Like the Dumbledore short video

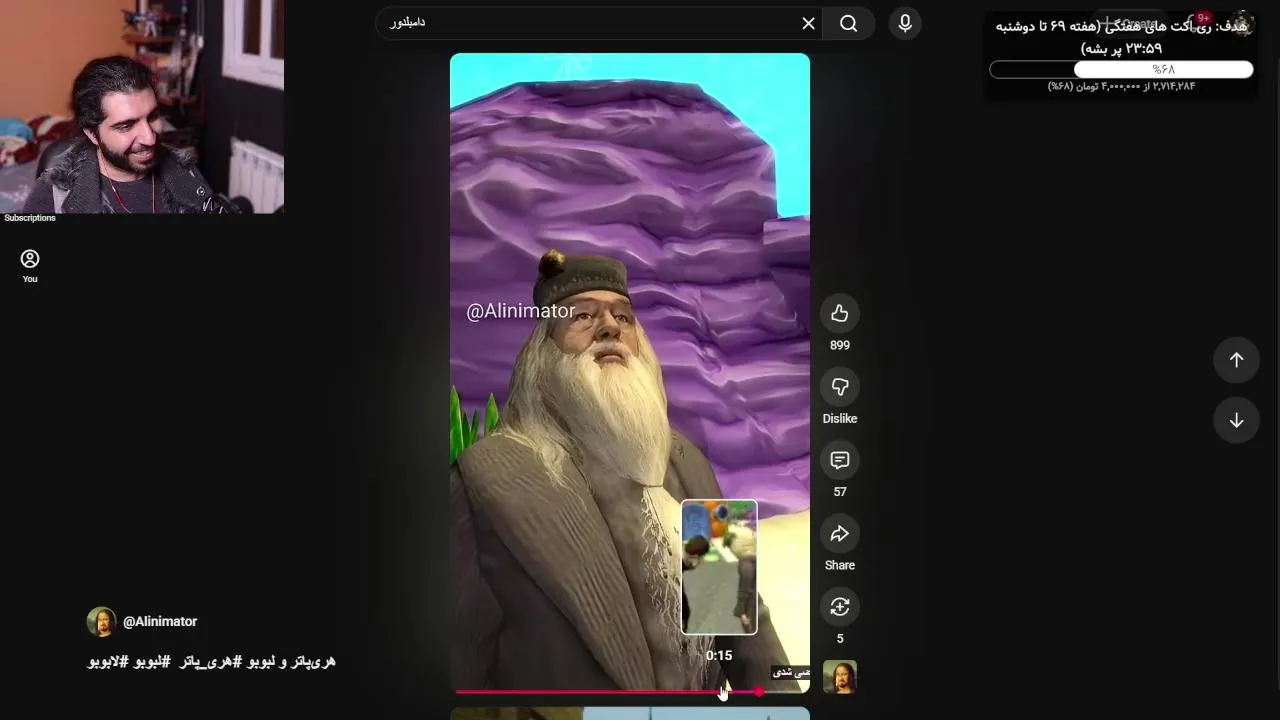pyautogui.click(x=839, y=314)
